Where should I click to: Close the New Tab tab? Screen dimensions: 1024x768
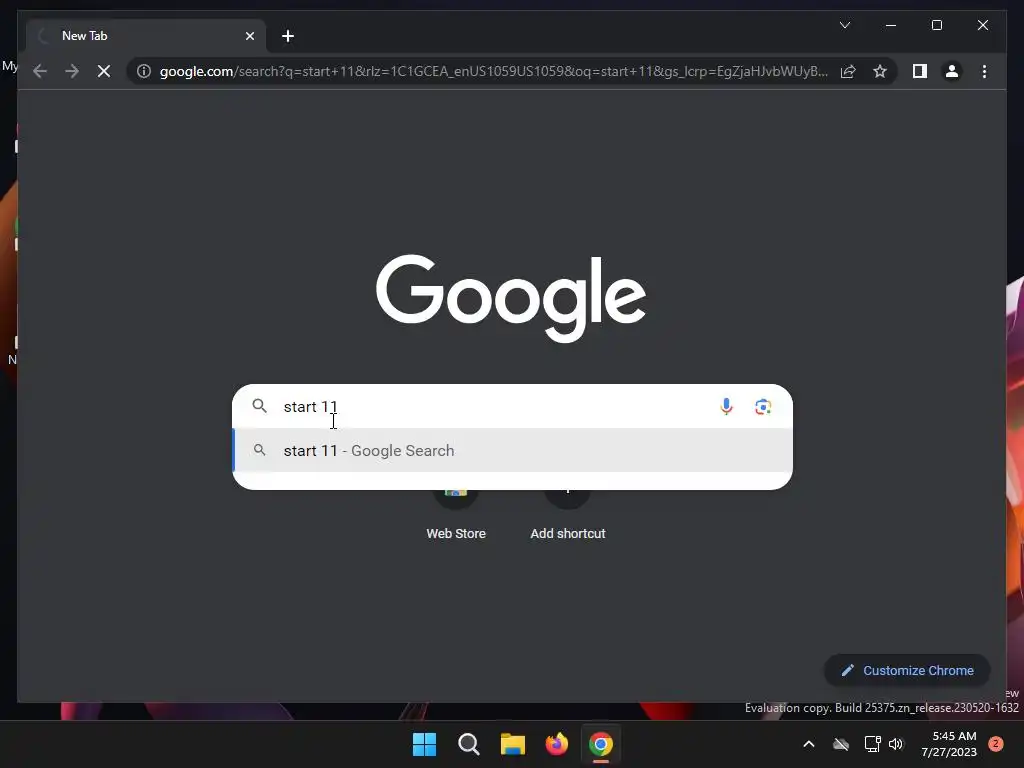click(x=249, y=36)
